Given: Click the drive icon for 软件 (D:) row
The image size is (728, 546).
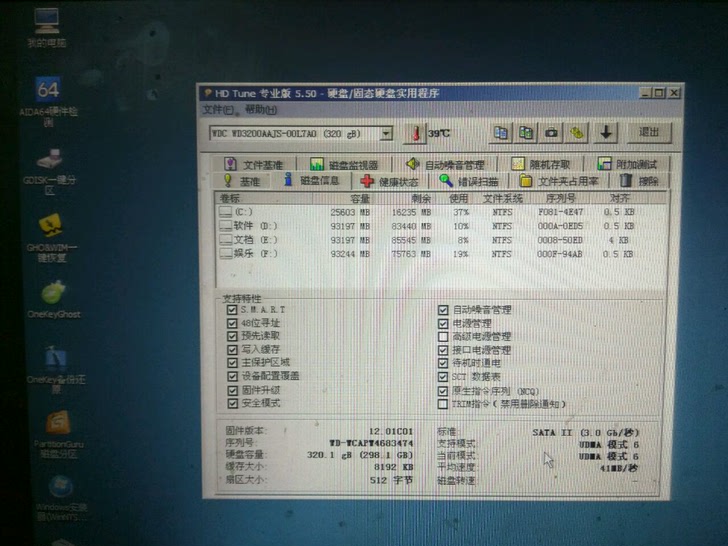Looking at the screenshot, I should pos(226,226).
